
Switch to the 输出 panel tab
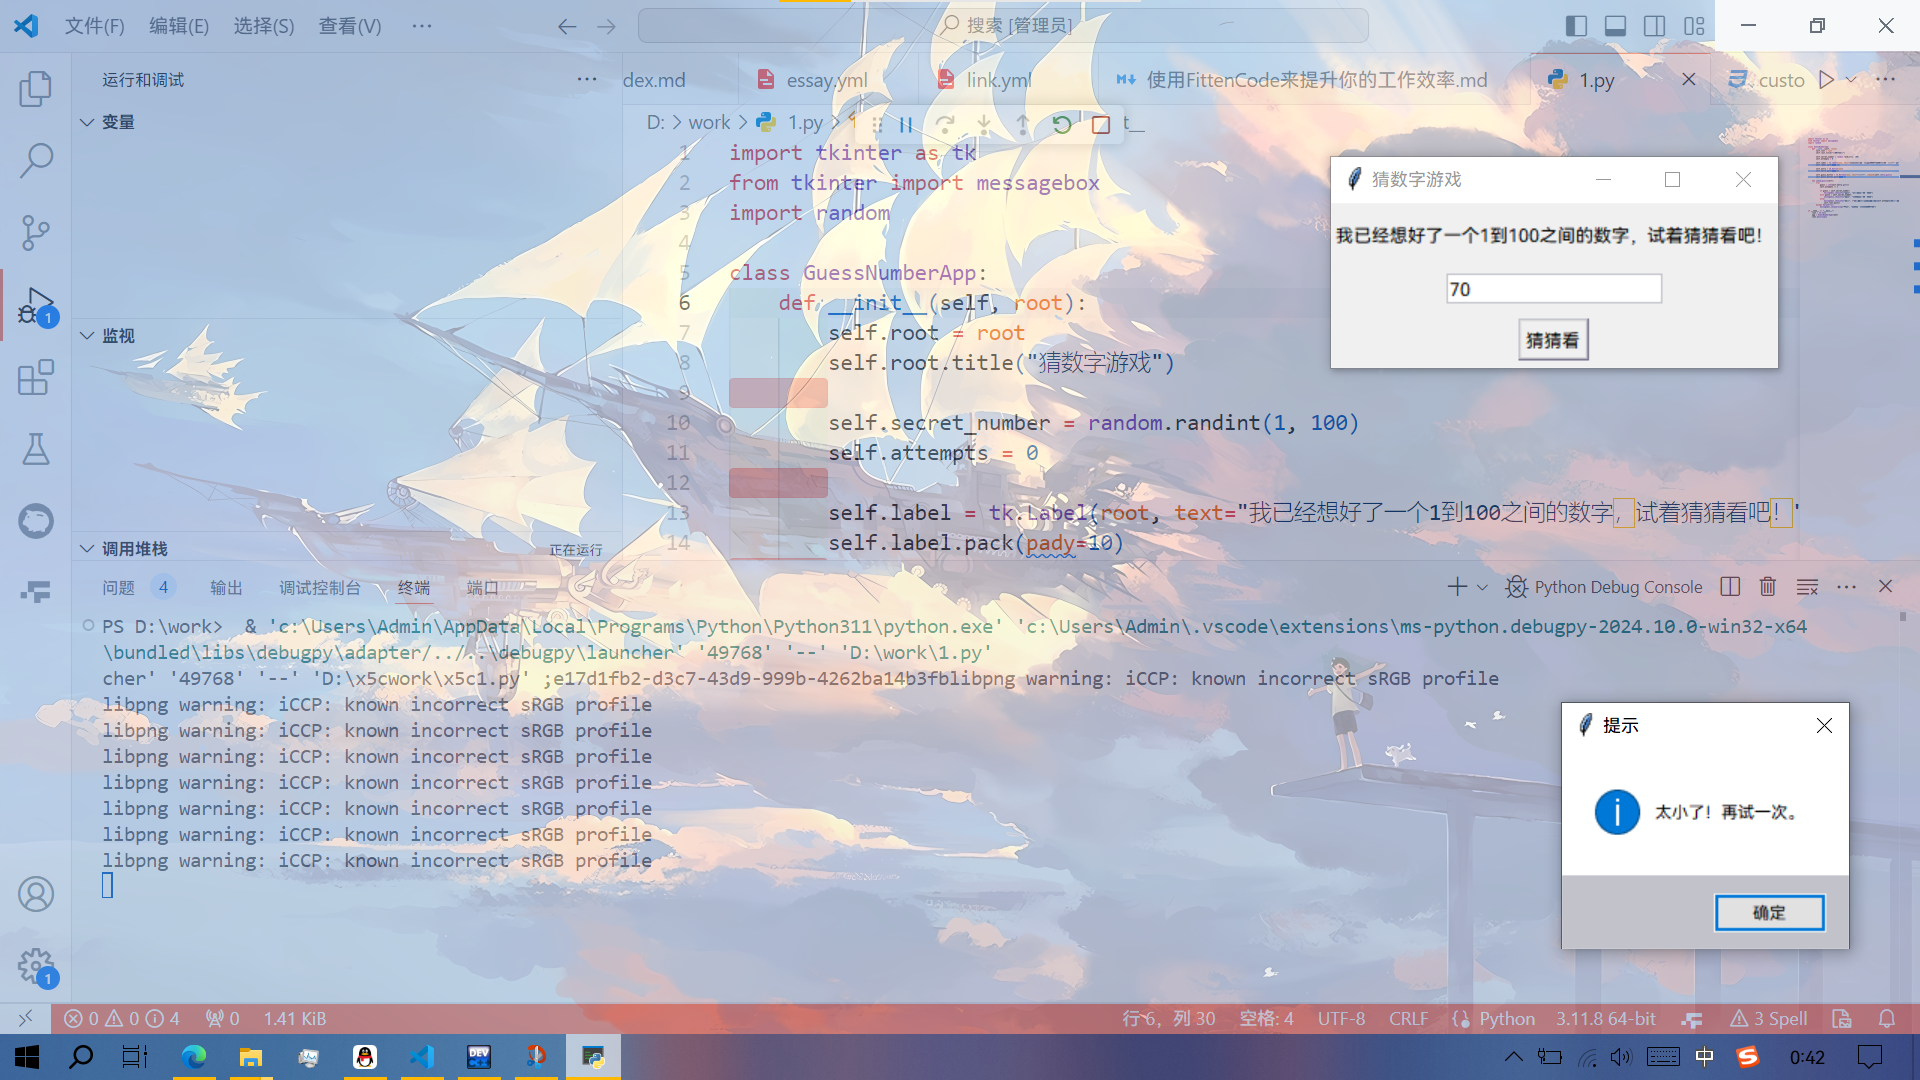(x=226, y=588)
